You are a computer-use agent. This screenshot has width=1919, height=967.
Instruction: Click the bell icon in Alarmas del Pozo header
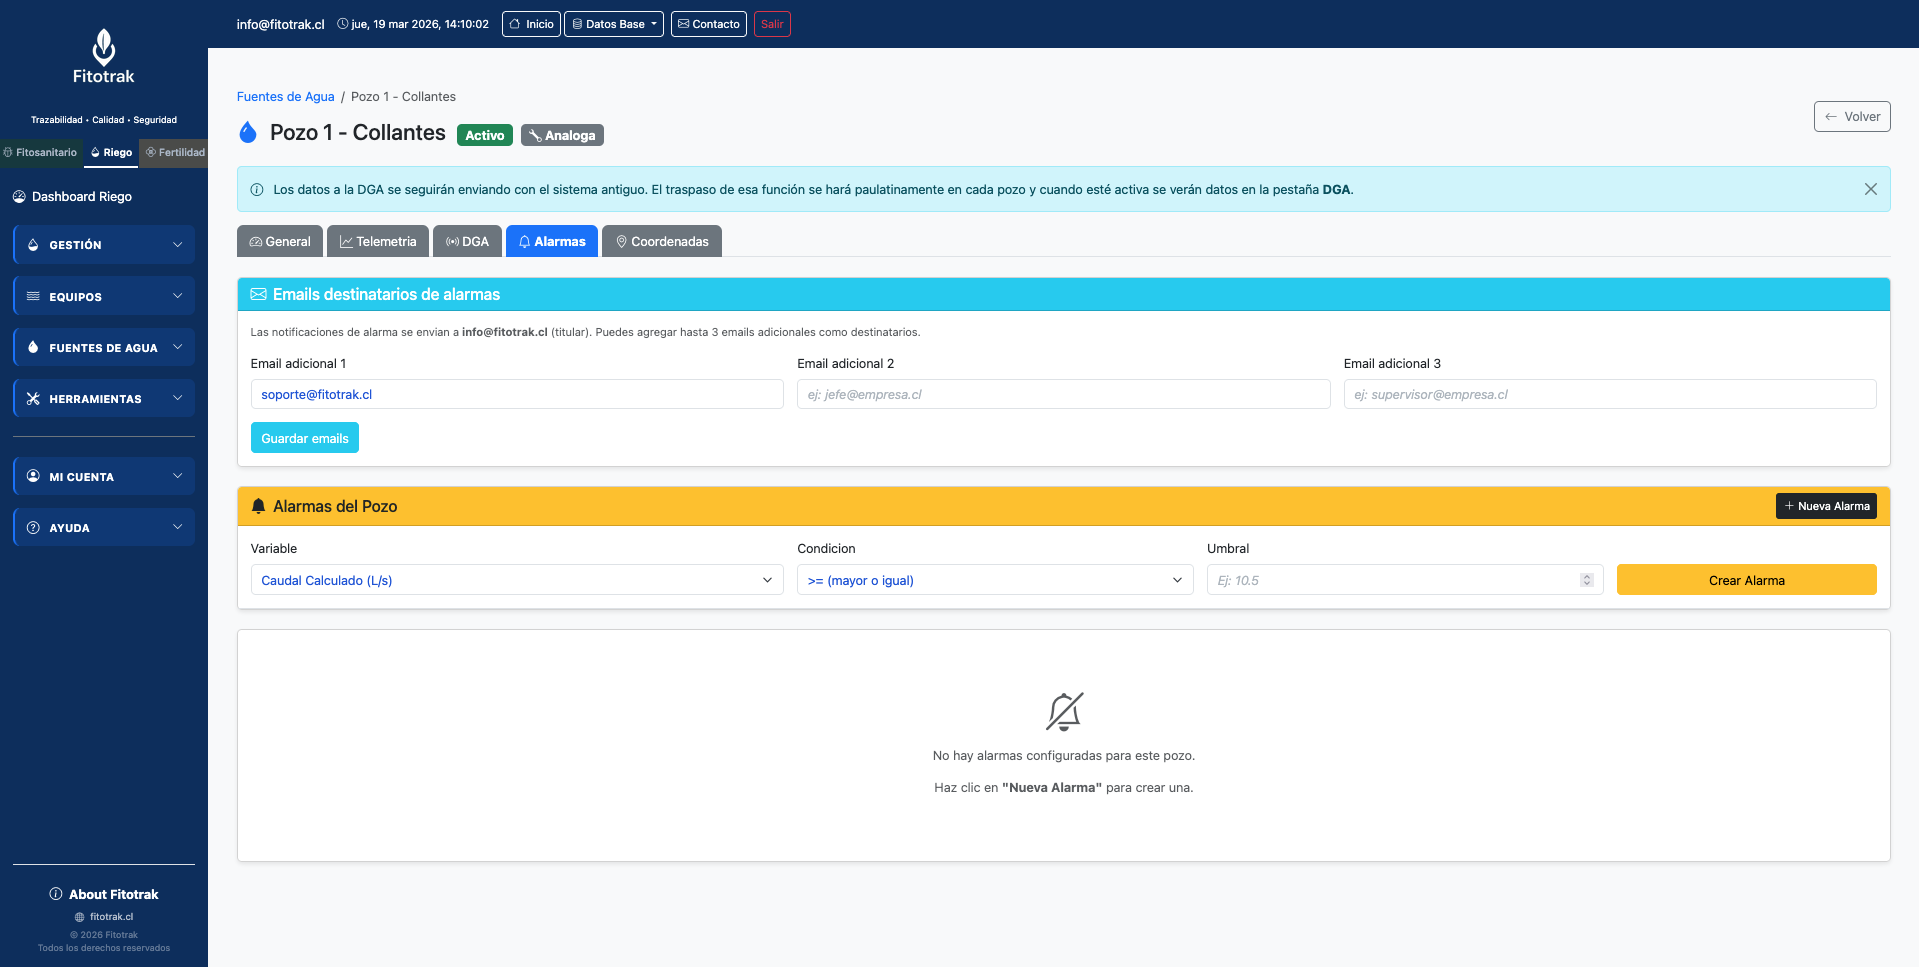258,506
